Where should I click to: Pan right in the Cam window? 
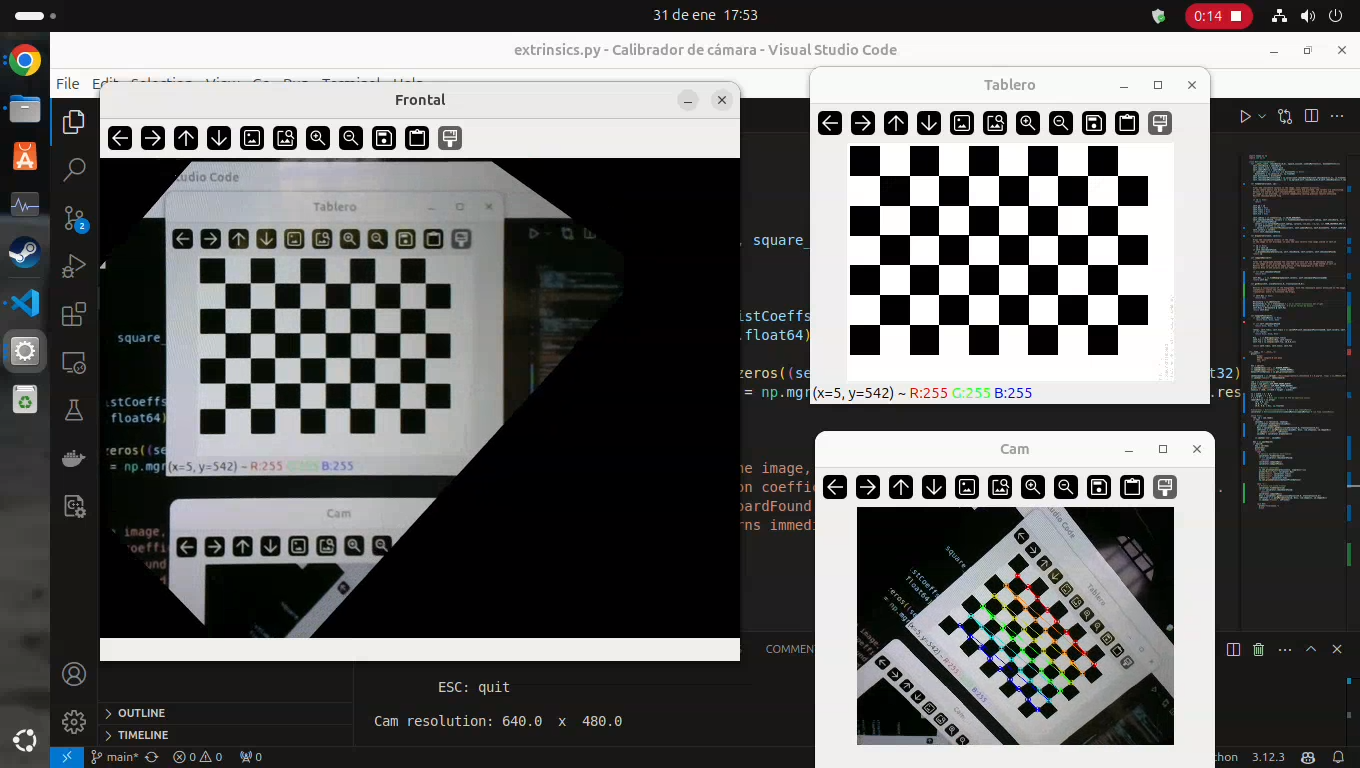pyautogui.click(x=868, y=487)
